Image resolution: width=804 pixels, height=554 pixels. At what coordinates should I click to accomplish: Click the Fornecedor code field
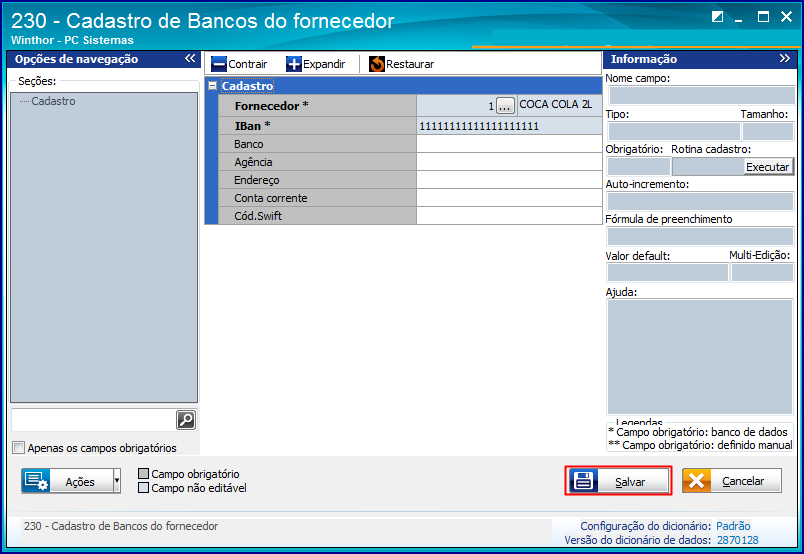point(456,106)
